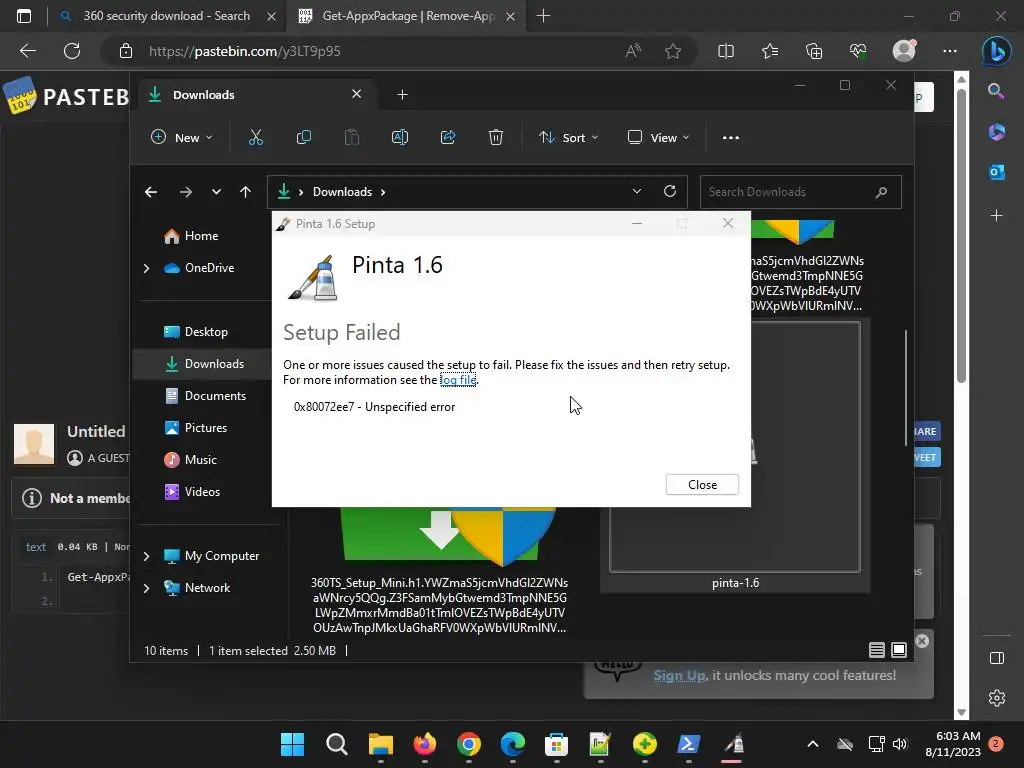The width and height of the screenshot is (1024, 768).
Task: Open Edge sidebar search icon
Action: point(996,91)
